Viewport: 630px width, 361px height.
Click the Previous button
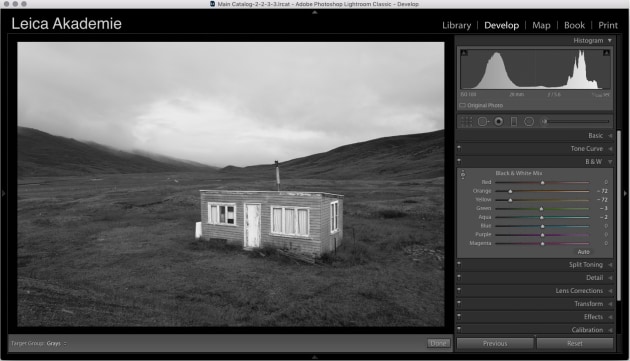pos(495,343)
